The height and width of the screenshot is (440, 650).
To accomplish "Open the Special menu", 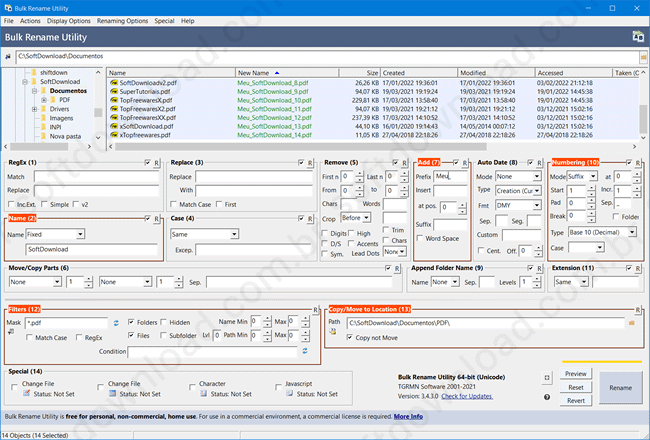I will (x=164, y=21).
